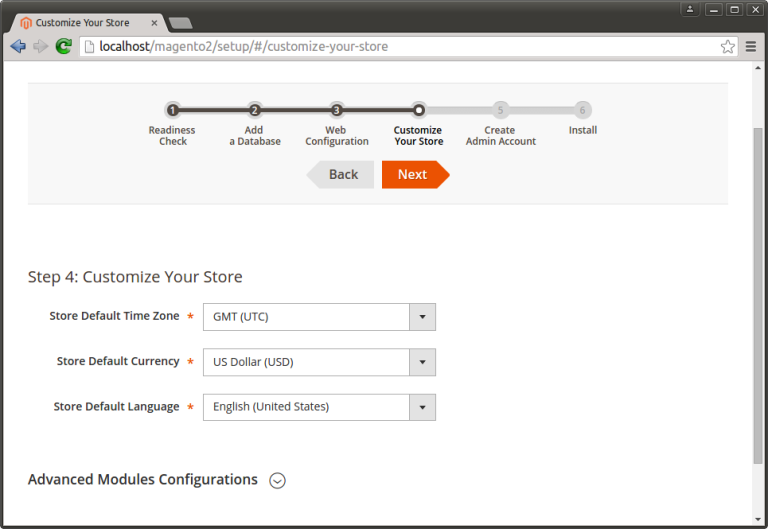Click step 6 Install circle
The height and width of the screenshot is (529, 768).
(582, 110)
